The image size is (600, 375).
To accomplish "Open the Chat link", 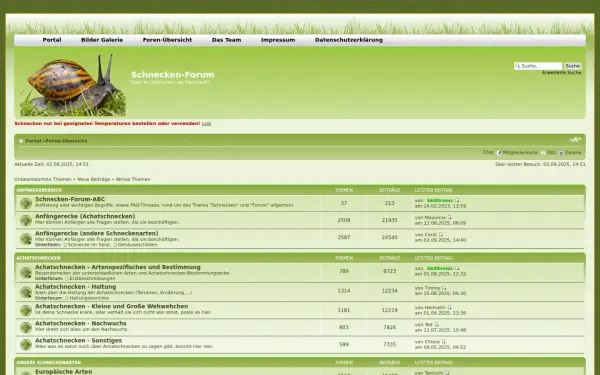I will pos(488,152).
